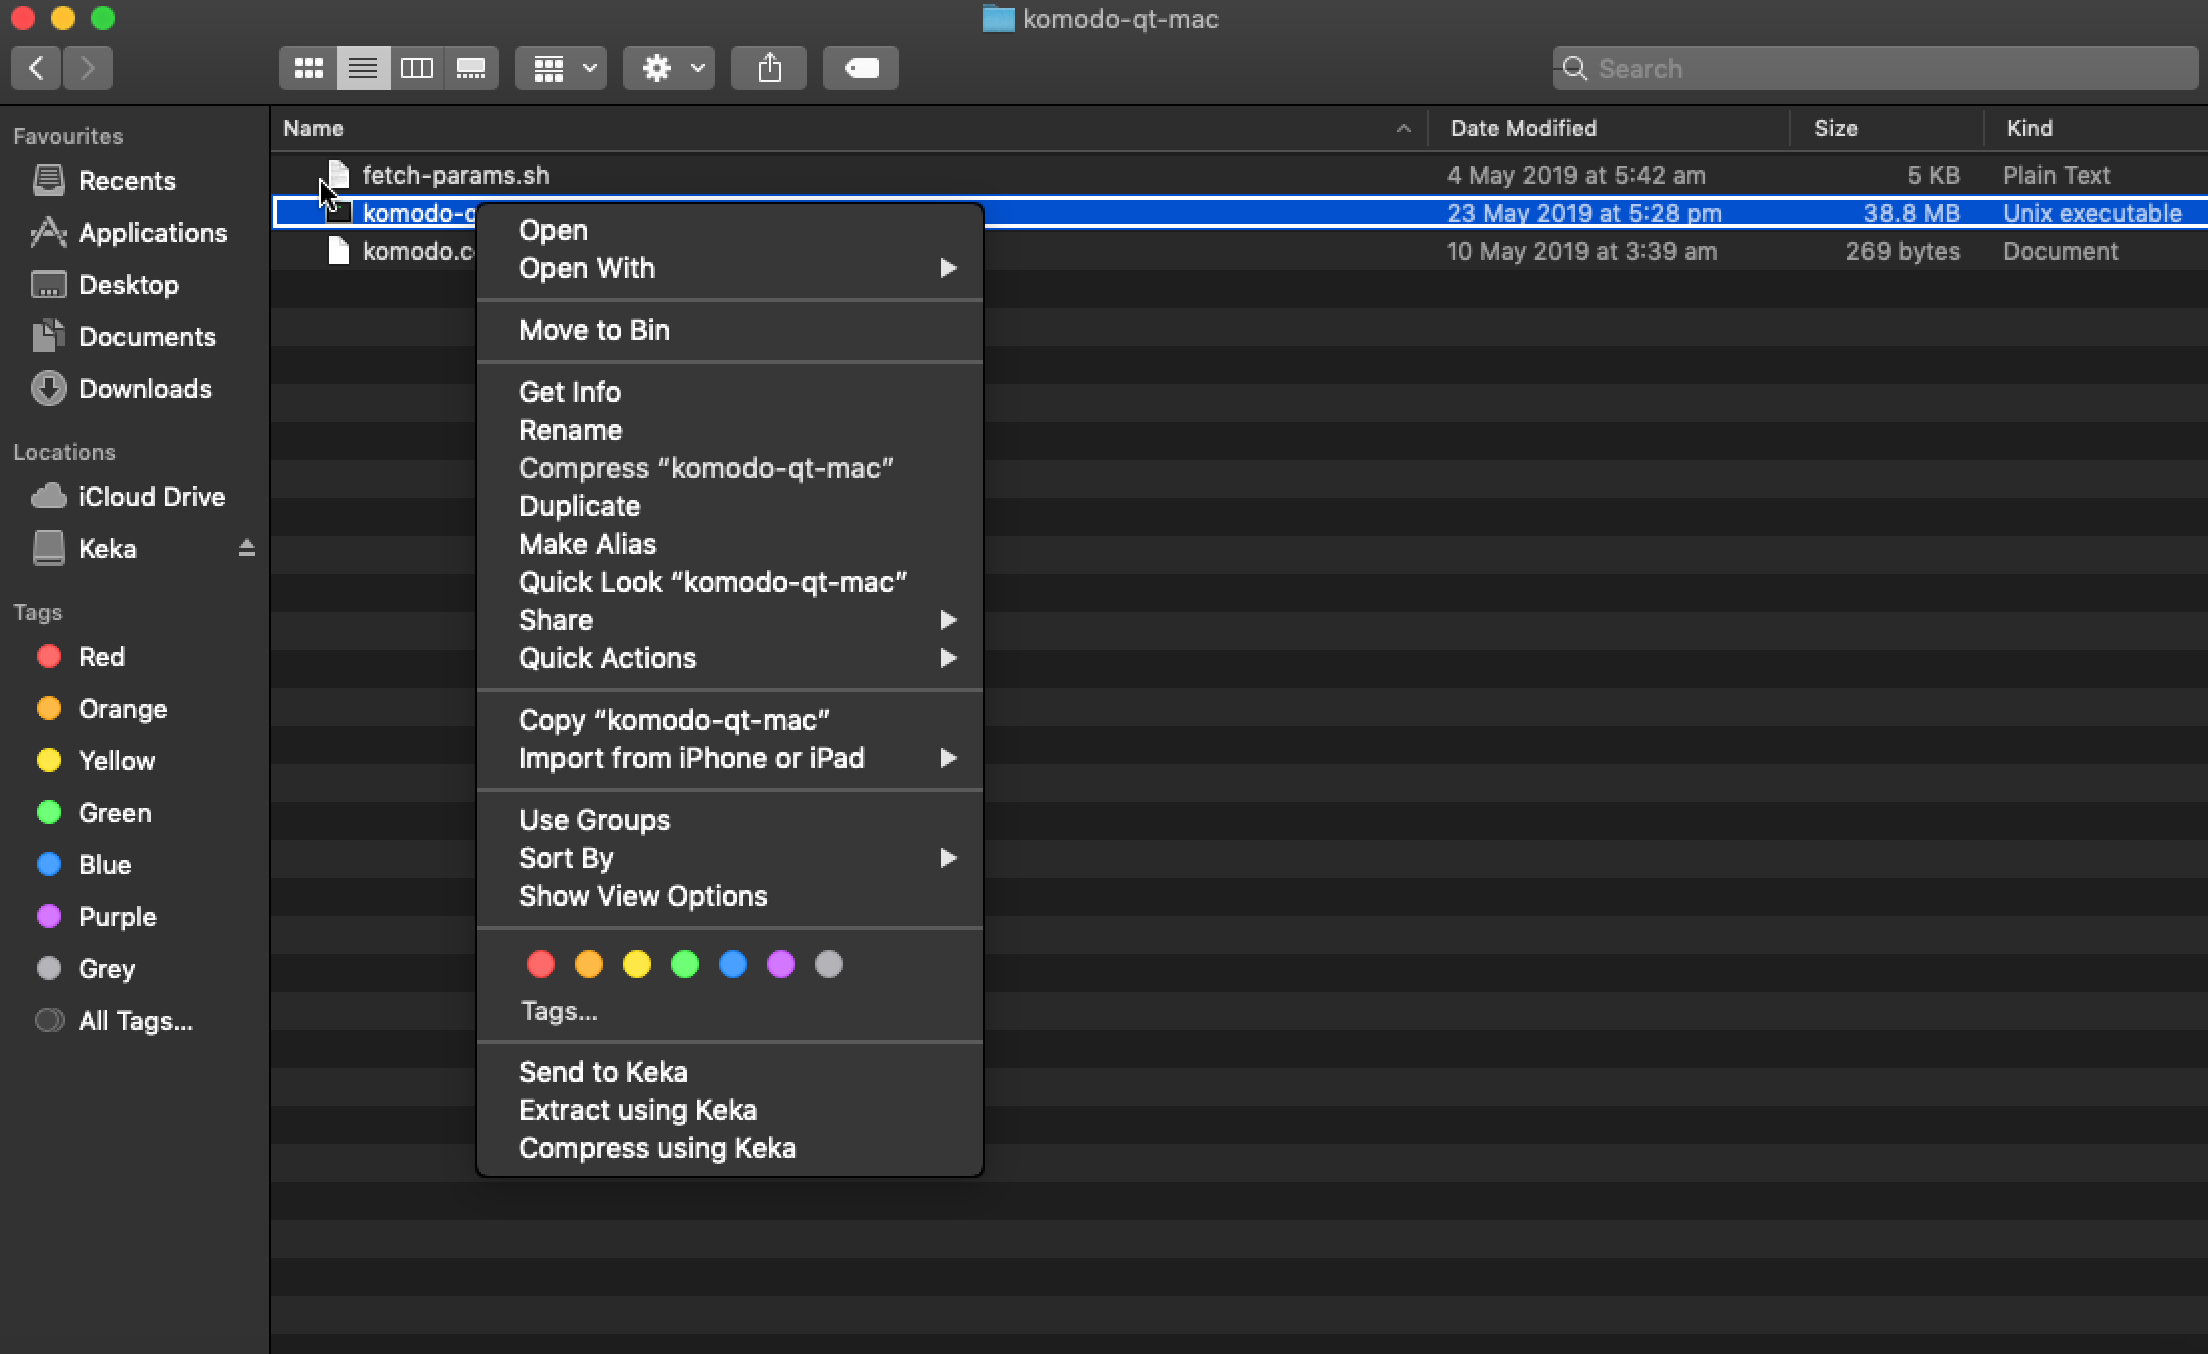Select list view toggle in toolbar
This screenshot has width=2208, height=1354.
tap(362, 68)
